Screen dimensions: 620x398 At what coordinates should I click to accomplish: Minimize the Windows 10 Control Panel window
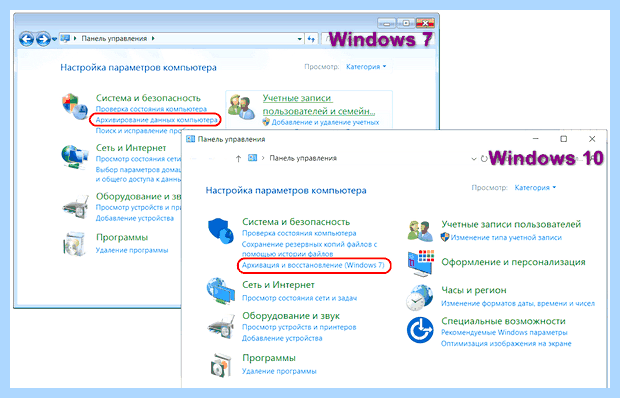[535, 139]
